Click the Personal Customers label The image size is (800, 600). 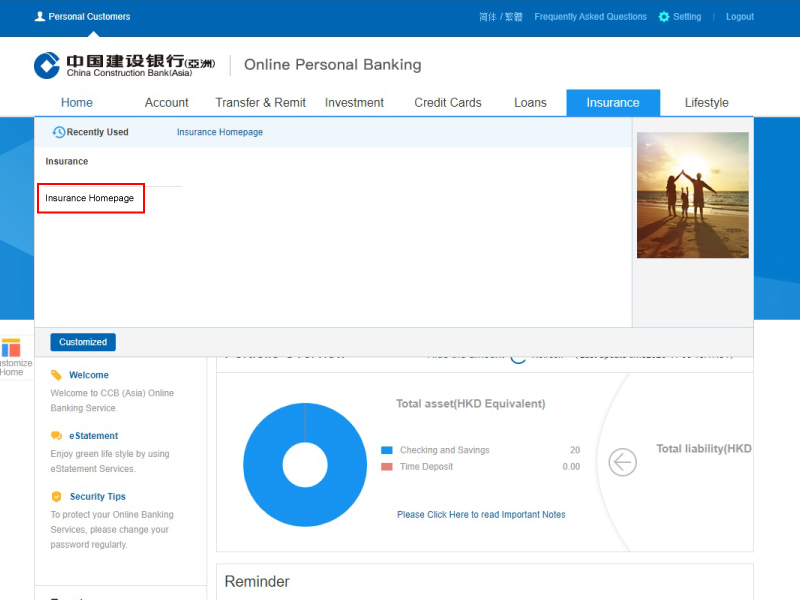(x=89, y=16)
